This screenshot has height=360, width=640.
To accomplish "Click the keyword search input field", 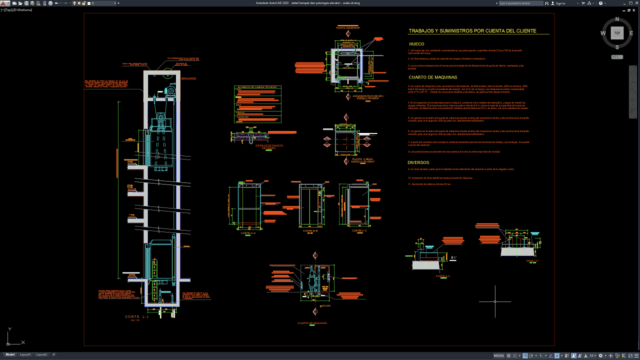I will tap(521, 3).
